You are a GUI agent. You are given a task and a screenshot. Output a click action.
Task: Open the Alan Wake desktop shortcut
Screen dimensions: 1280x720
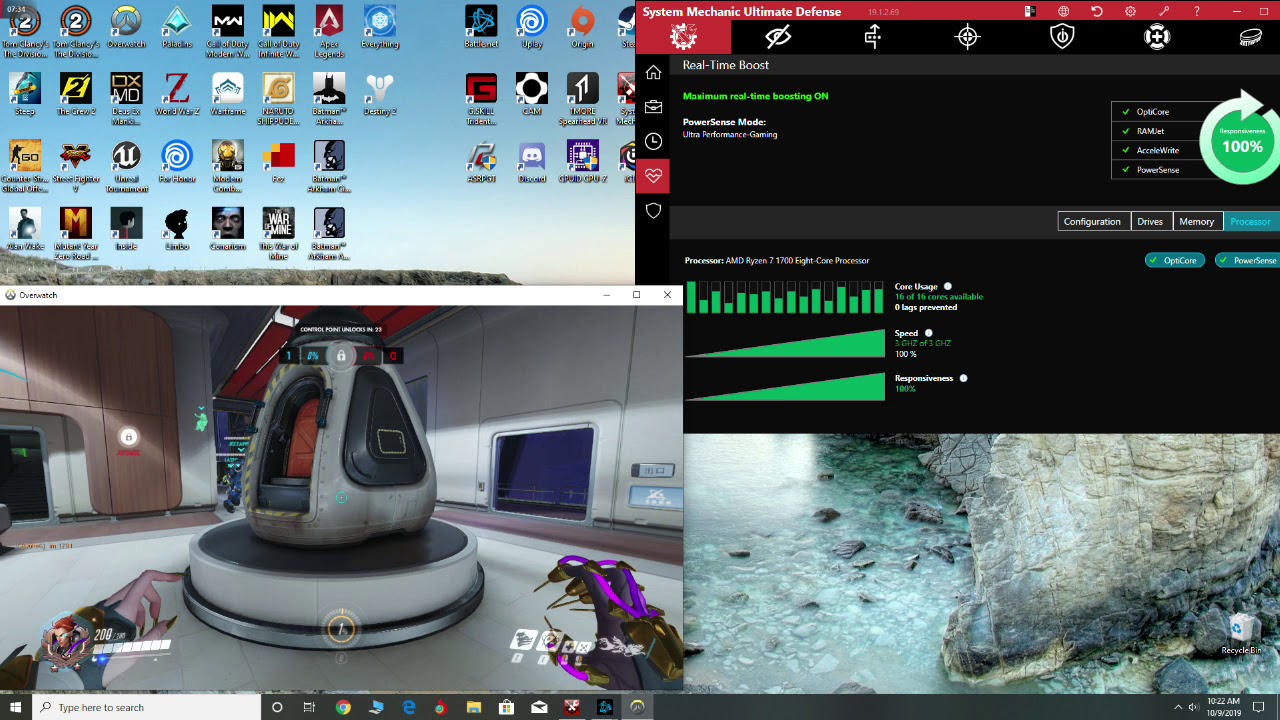click(x=25, y=229)
